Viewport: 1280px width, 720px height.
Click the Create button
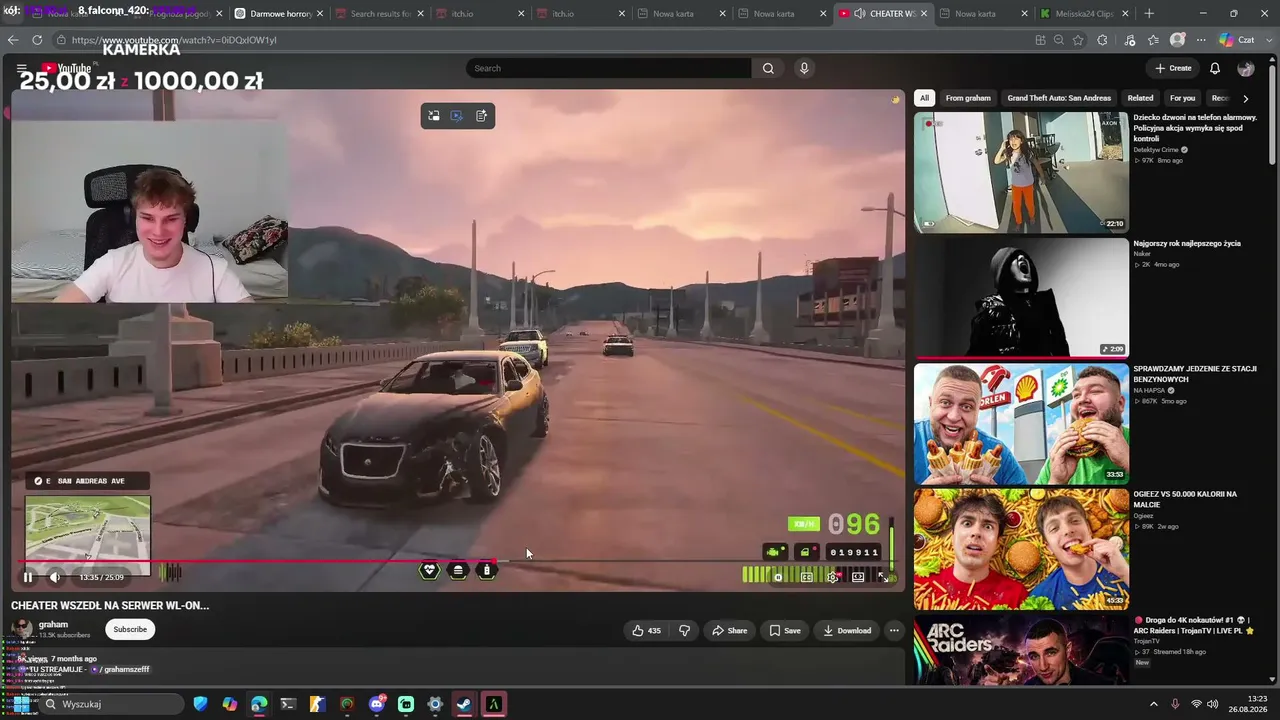pos(1173,68)
